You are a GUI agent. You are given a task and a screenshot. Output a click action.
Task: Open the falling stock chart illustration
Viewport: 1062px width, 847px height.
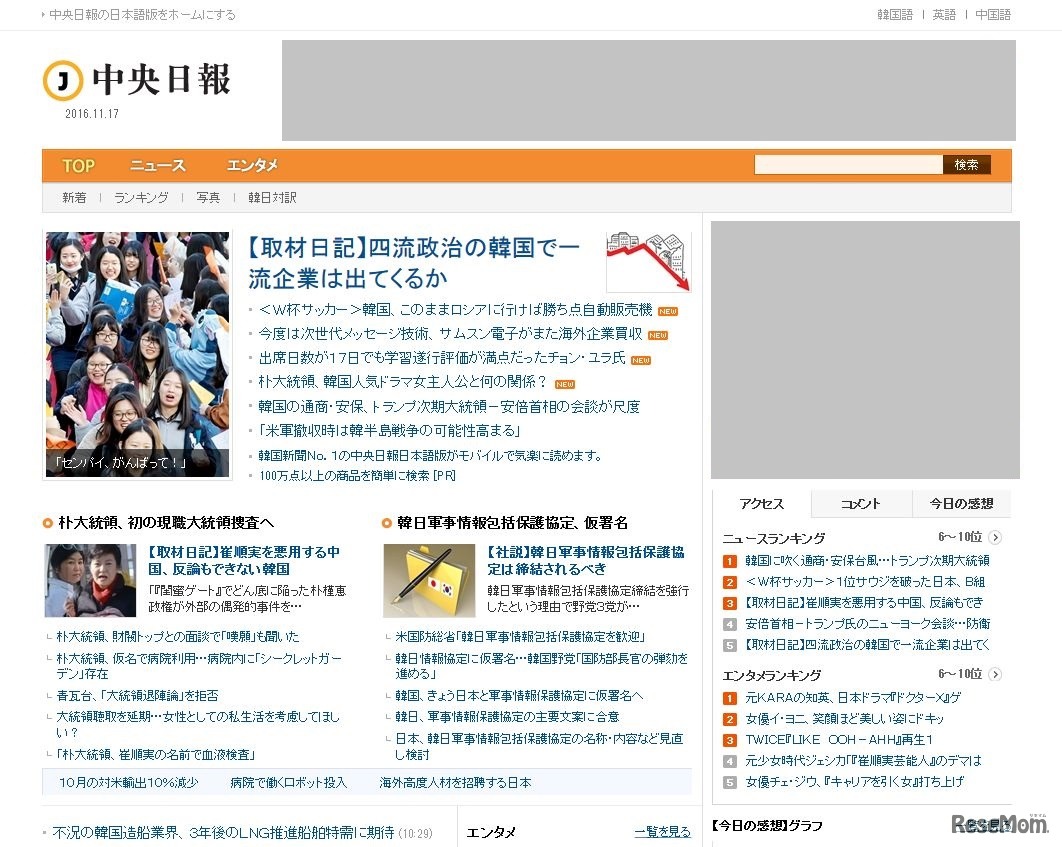tap(649, 262)
